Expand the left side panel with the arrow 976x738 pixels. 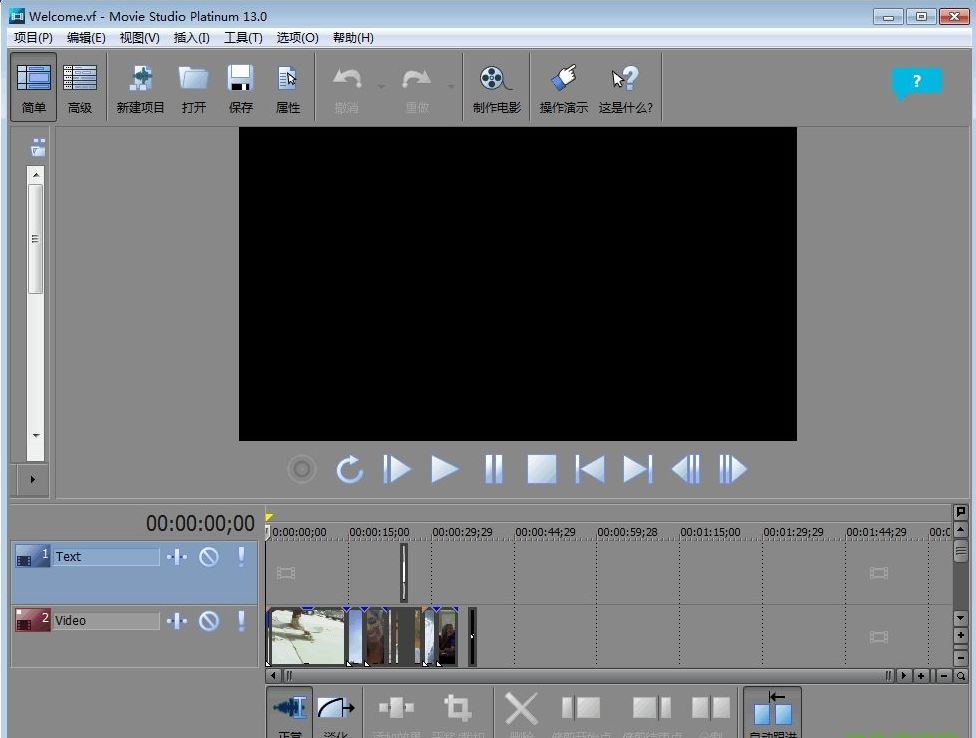coord(32,479)
